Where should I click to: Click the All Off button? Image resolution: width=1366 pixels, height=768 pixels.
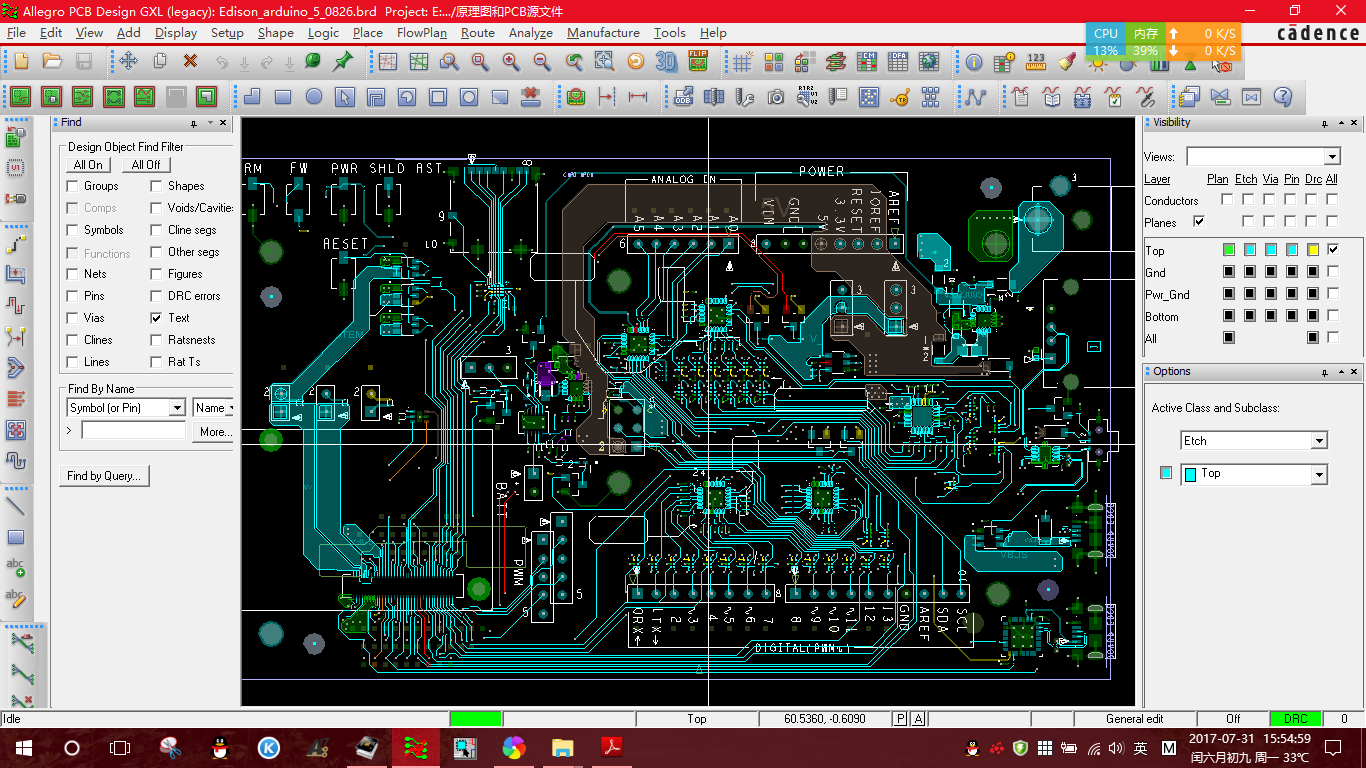146,165
